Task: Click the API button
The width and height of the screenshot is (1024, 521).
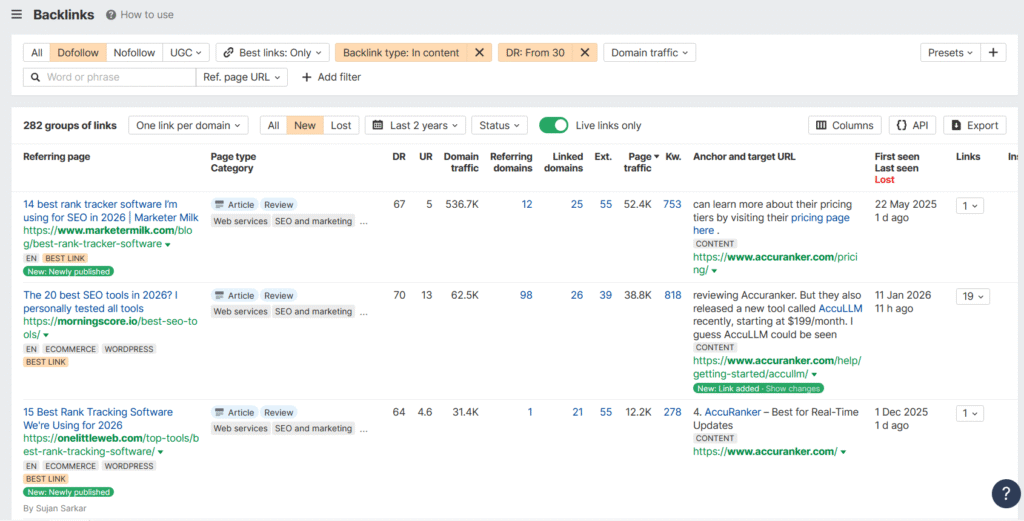Action: 912,125
